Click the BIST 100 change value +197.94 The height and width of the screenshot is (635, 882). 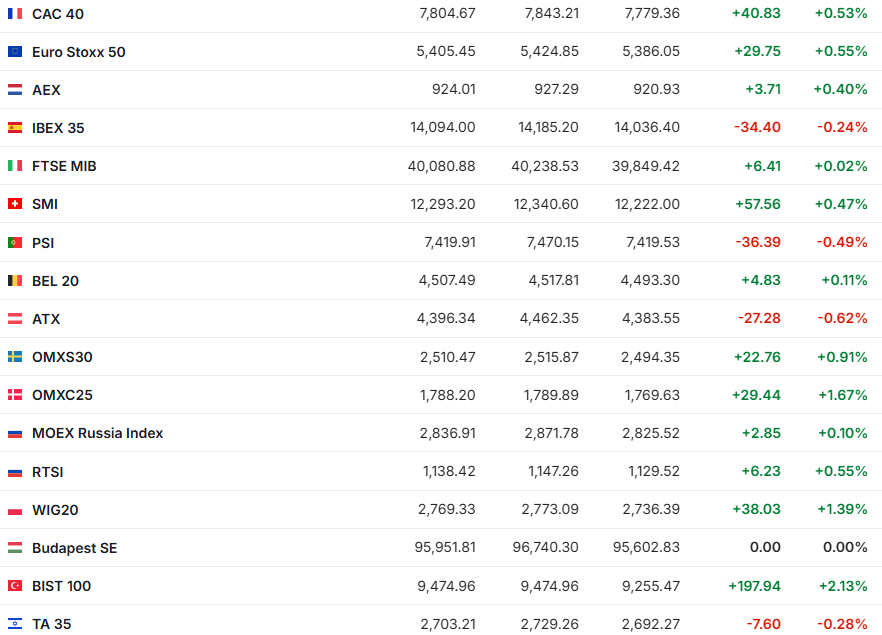tap(755, 586)
